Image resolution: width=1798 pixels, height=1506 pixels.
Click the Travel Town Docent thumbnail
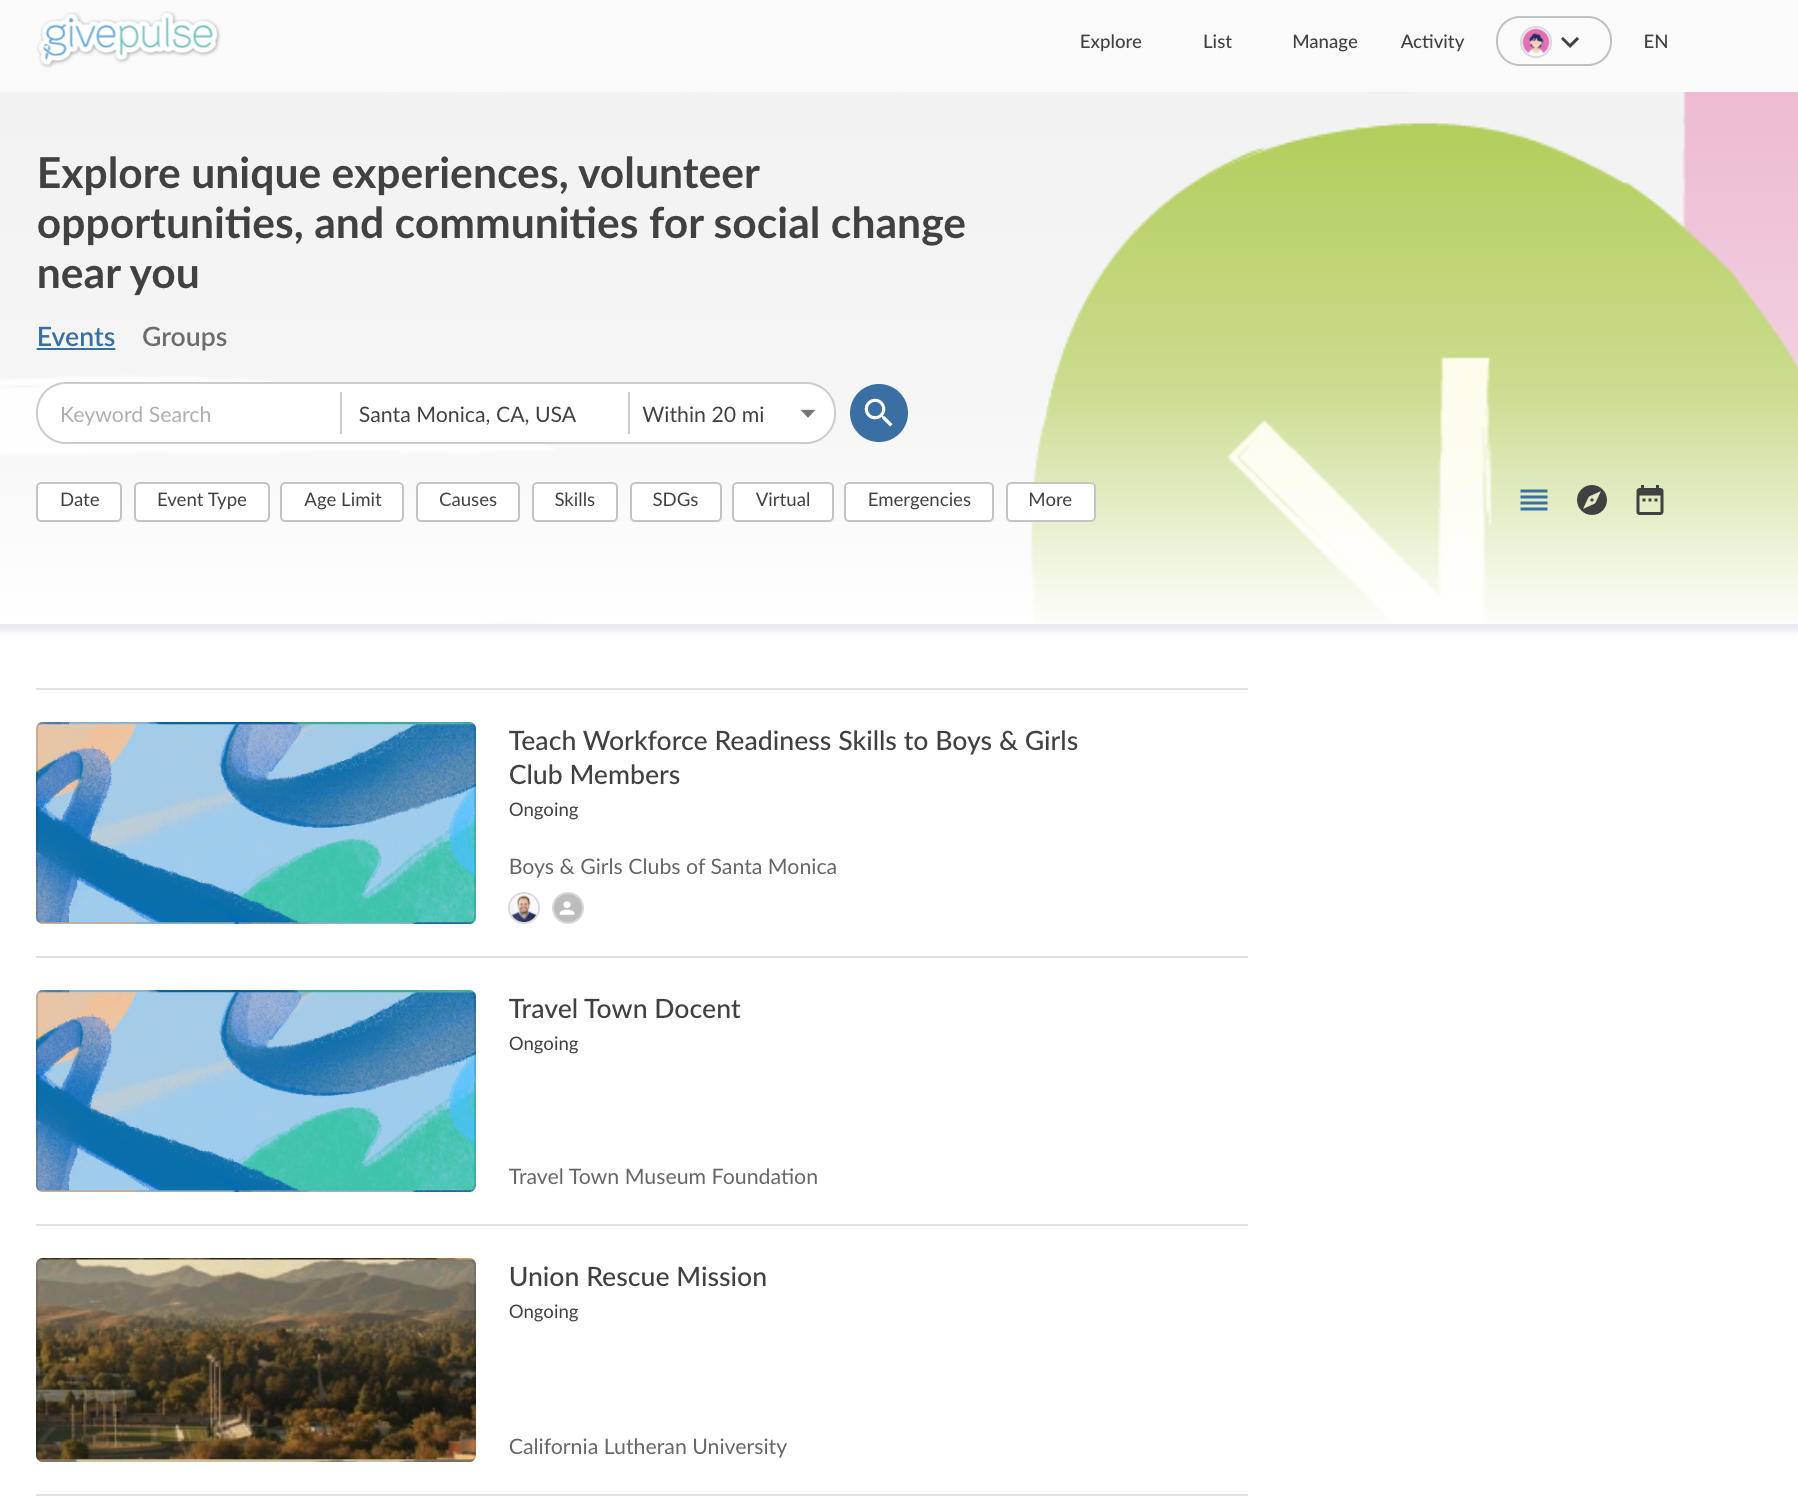coord(256,1091)
